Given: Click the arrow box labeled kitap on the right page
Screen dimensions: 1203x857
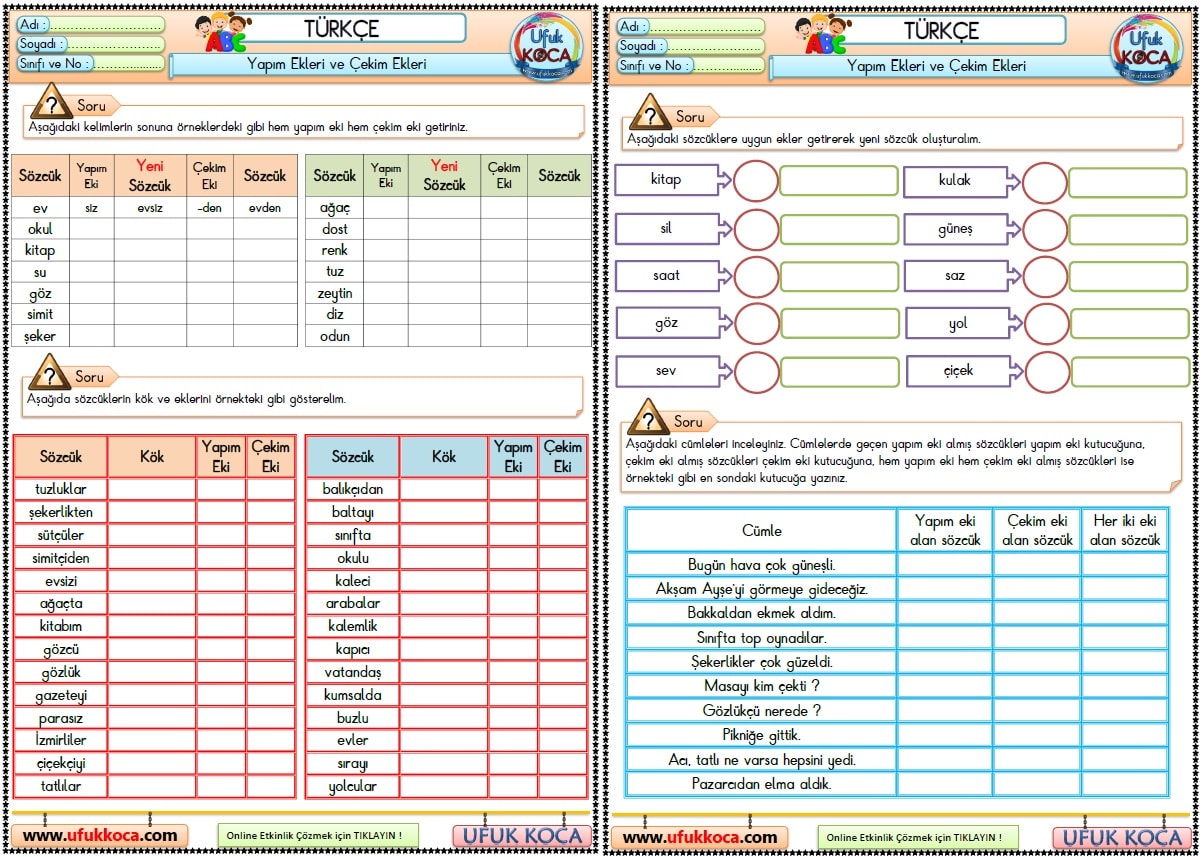Looking at the screenshot, I should point(672,180).
